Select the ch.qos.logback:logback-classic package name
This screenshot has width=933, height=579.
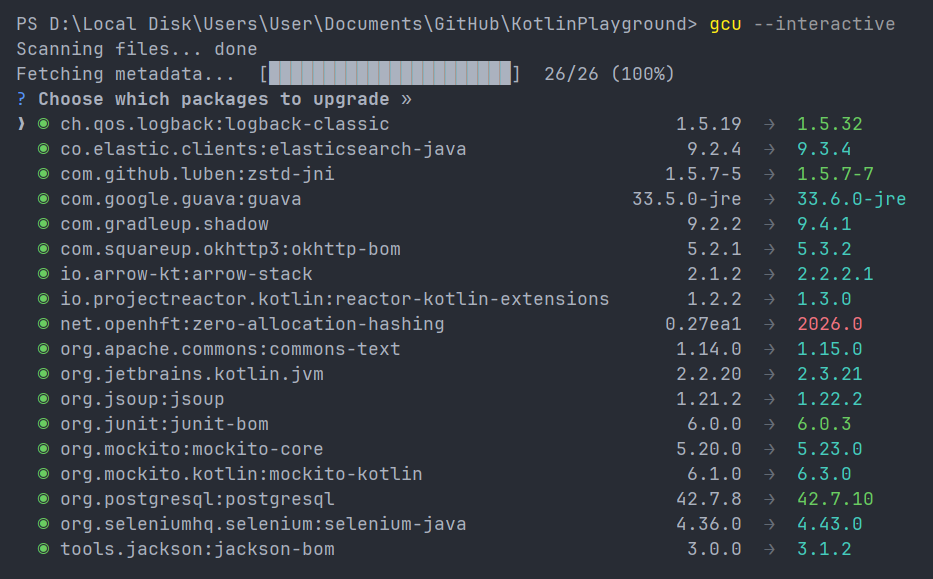click(x=224, y=124)
